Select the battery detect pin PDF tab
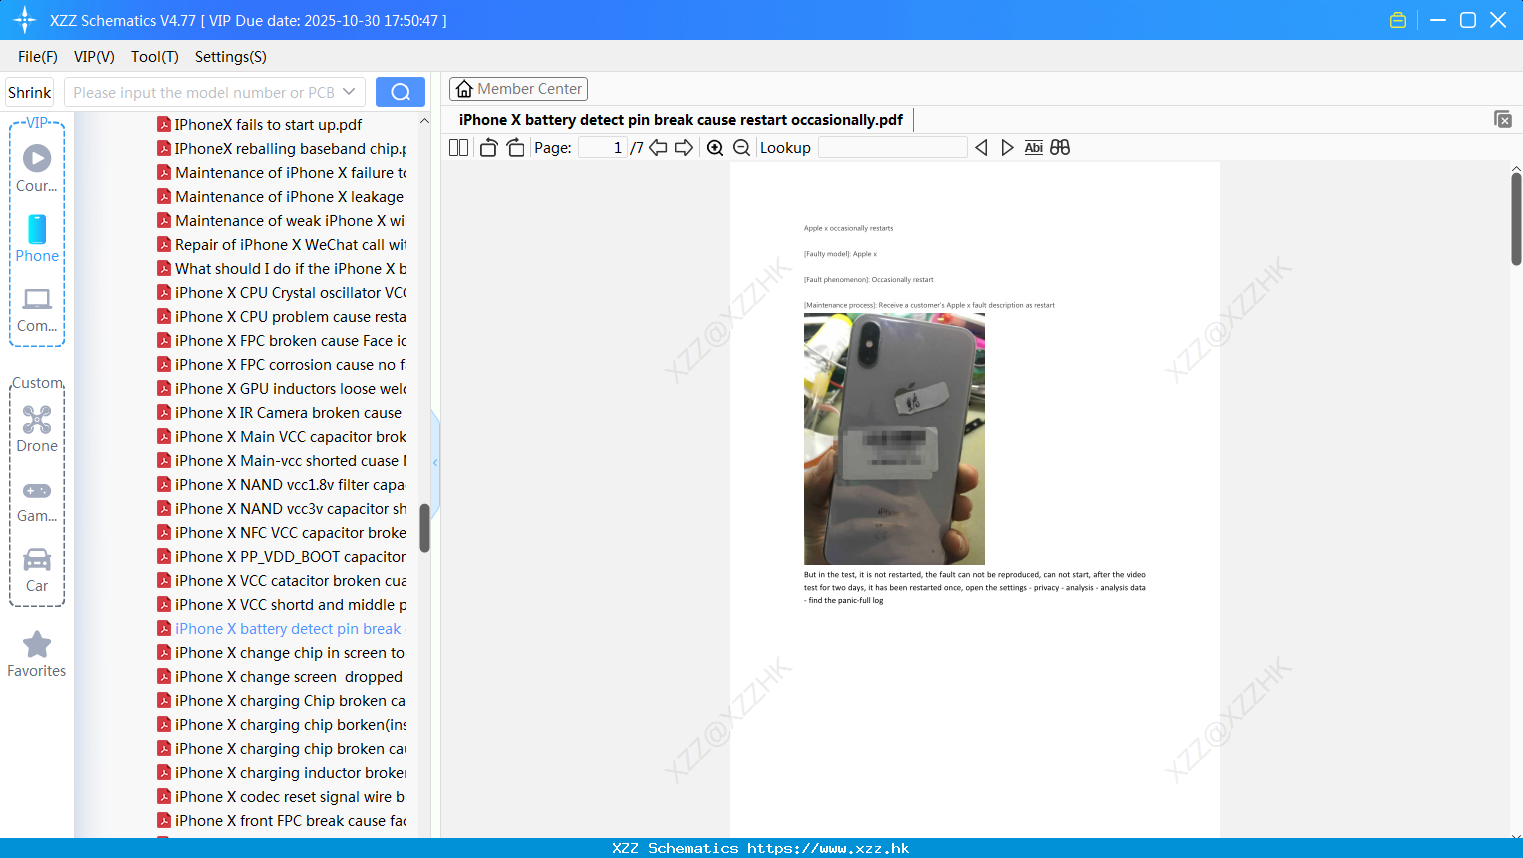The height and width of the screenshot is (858, 1523). [x=681, y=120]
